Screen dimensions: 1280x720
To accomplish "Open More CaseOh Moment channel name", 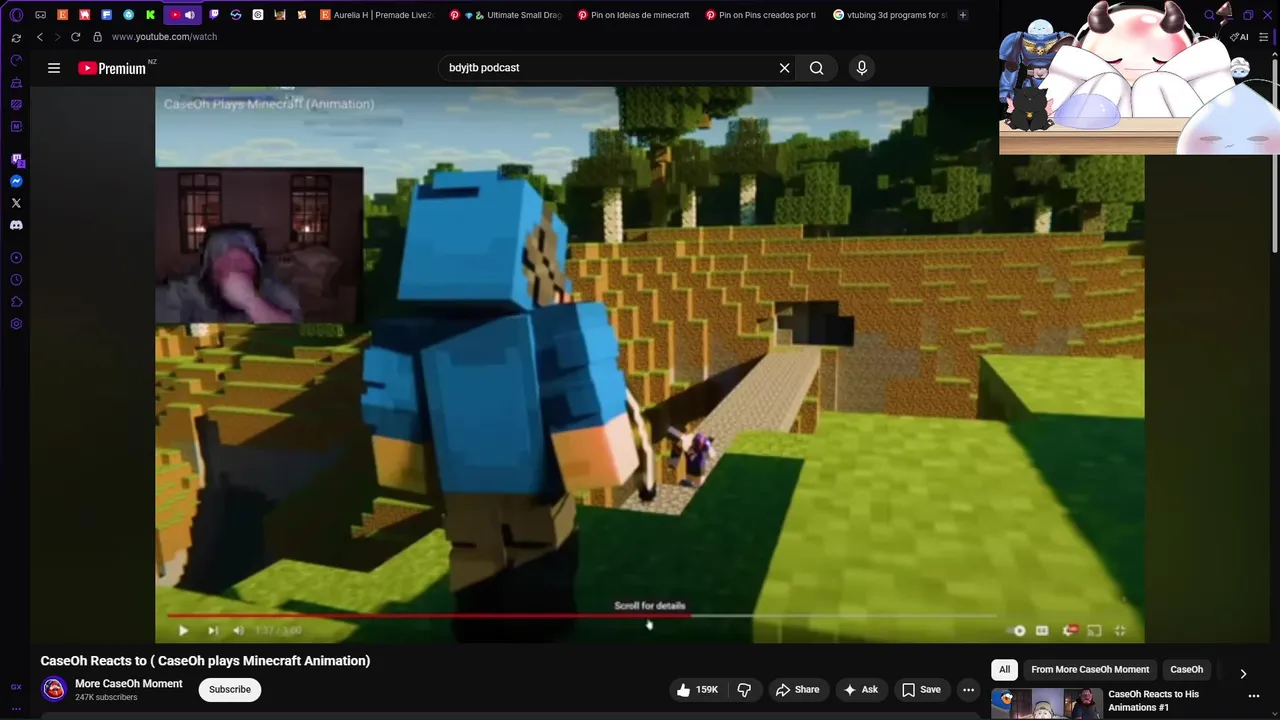I will 129,684.
